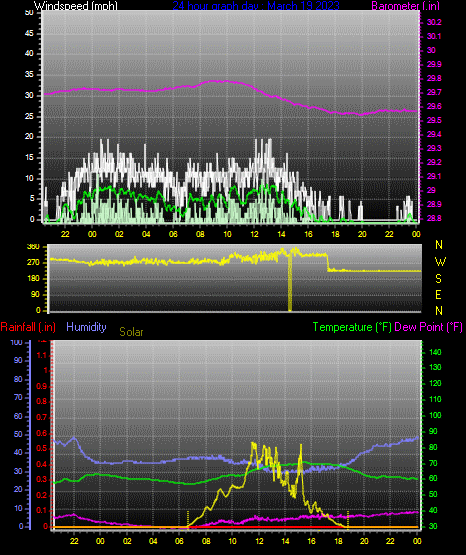466x555 pixels.
Task: Click the "Barometer (.in)" axis title
Action: (406, 6)
